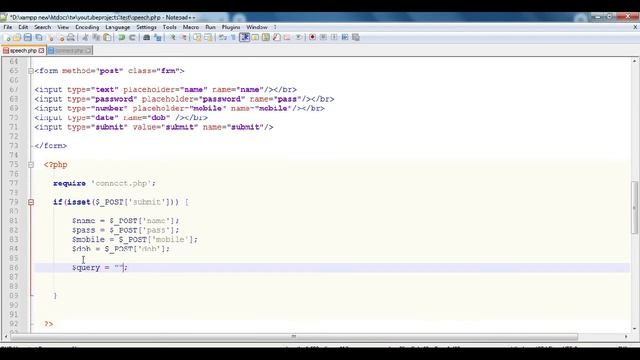Viewport: 640px width, 360px height.
Task: Close the speech.php tab via its X
Action: coord(41,51)
